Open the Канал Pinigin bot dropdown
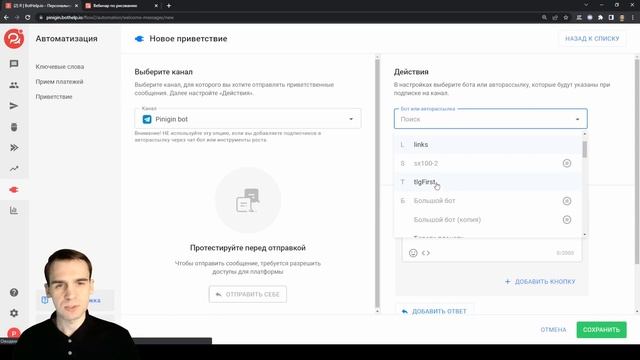 click(x=248, y=119)
